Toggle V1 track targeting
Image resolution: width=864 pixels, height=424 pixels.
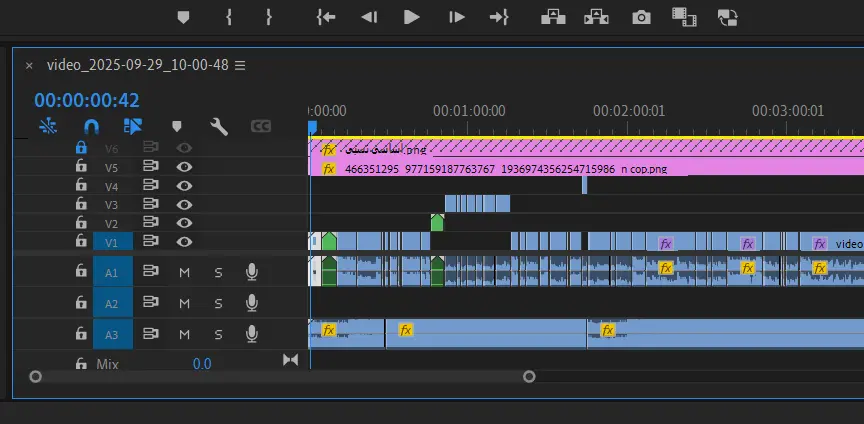tap(113, 242)
